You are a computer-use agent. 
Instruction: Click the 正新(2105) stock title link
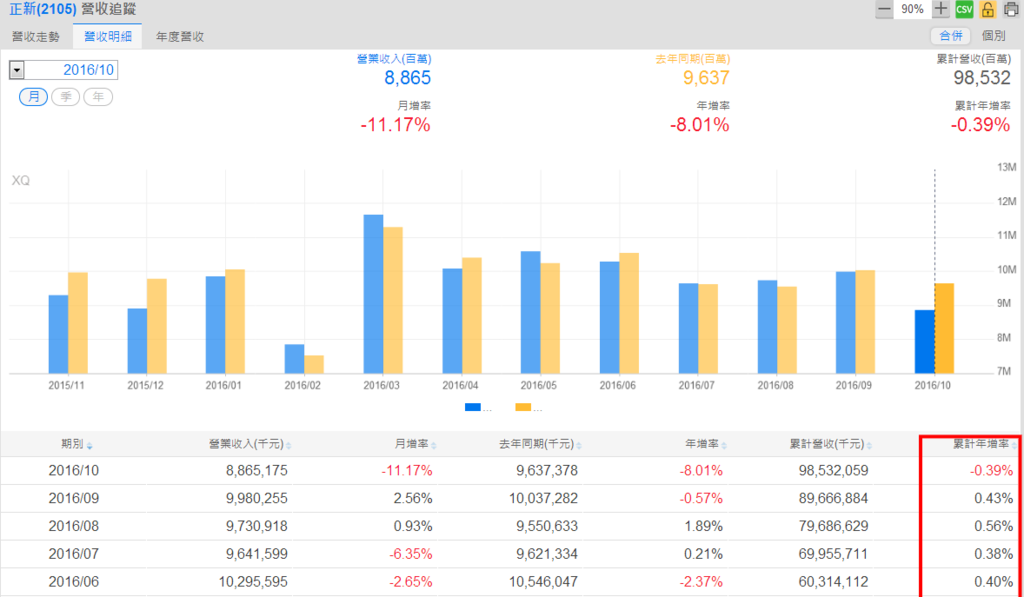pyautogui.click(x=42, y=9)
